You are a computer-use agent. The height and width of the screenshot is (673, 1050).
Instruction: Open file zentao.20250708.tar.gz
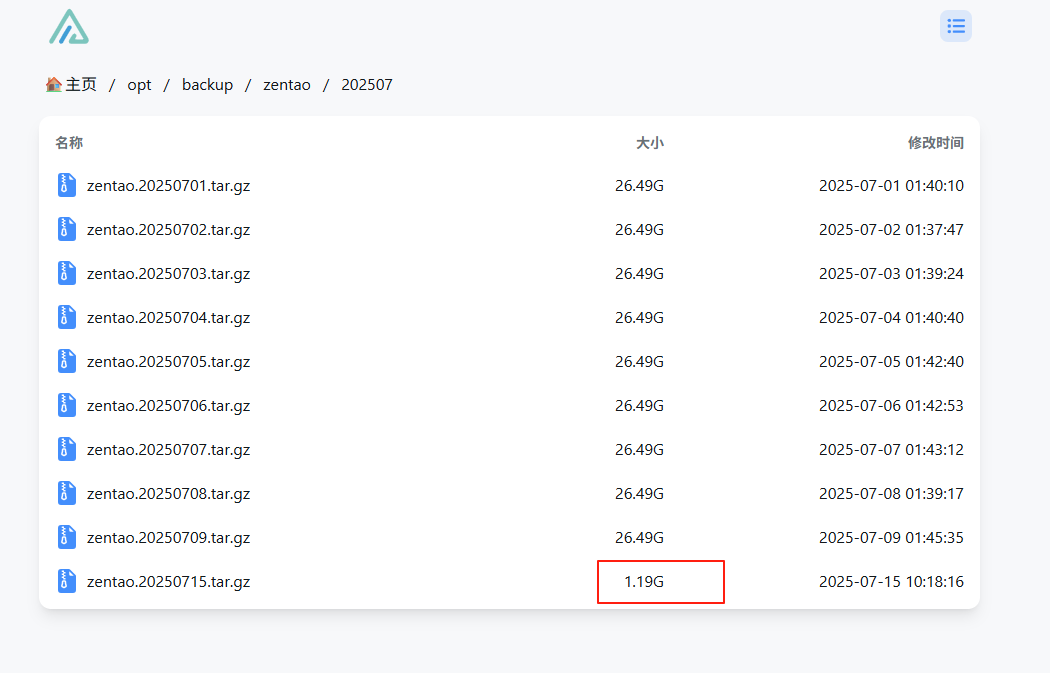coord(169,494)
